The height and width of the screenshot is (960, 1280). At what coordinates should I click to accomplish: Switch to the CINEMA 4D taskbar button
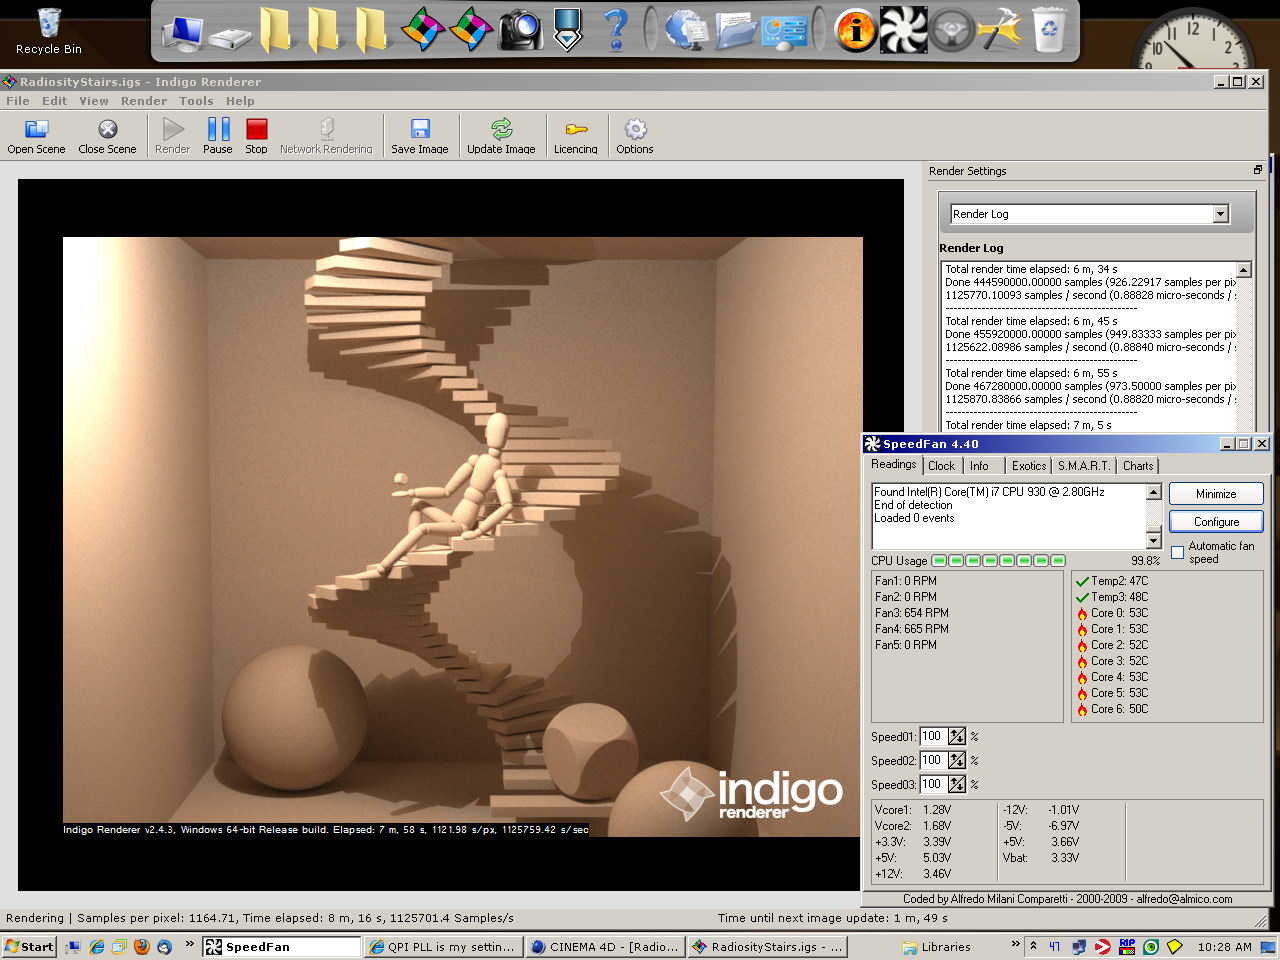(606, 946)
